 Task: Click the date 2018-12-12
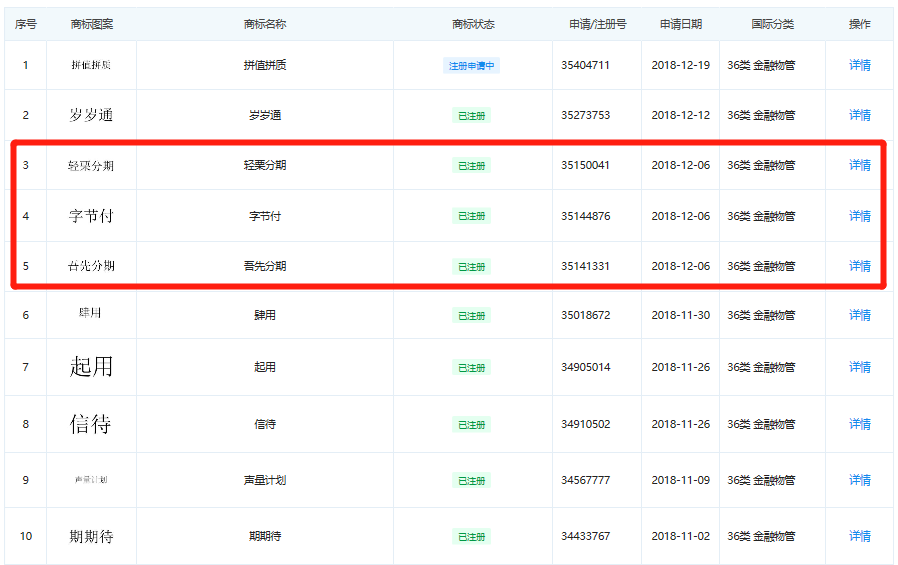tap(680, 115)
